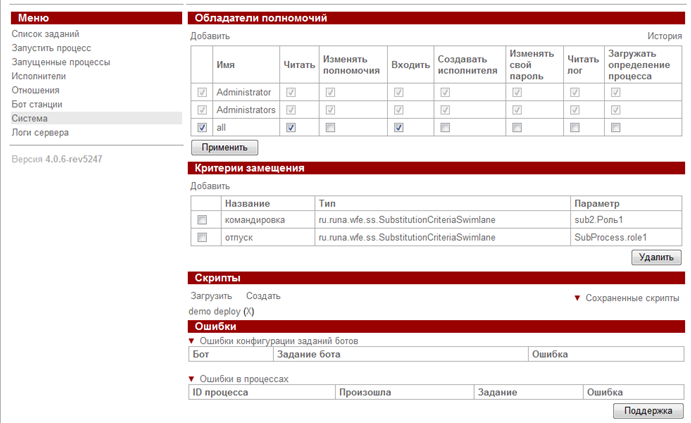The image size is (691, 423).
Task: Select the командировка criteria checkbox
Action: 202,219
